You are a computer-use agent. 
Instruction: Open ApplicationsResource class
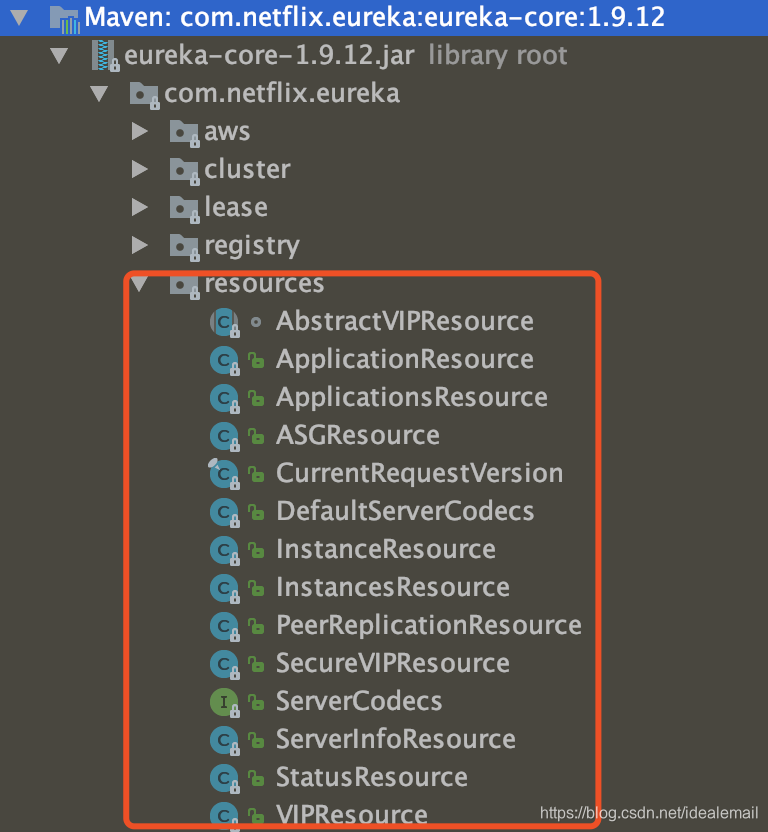[x=412, y=398]
